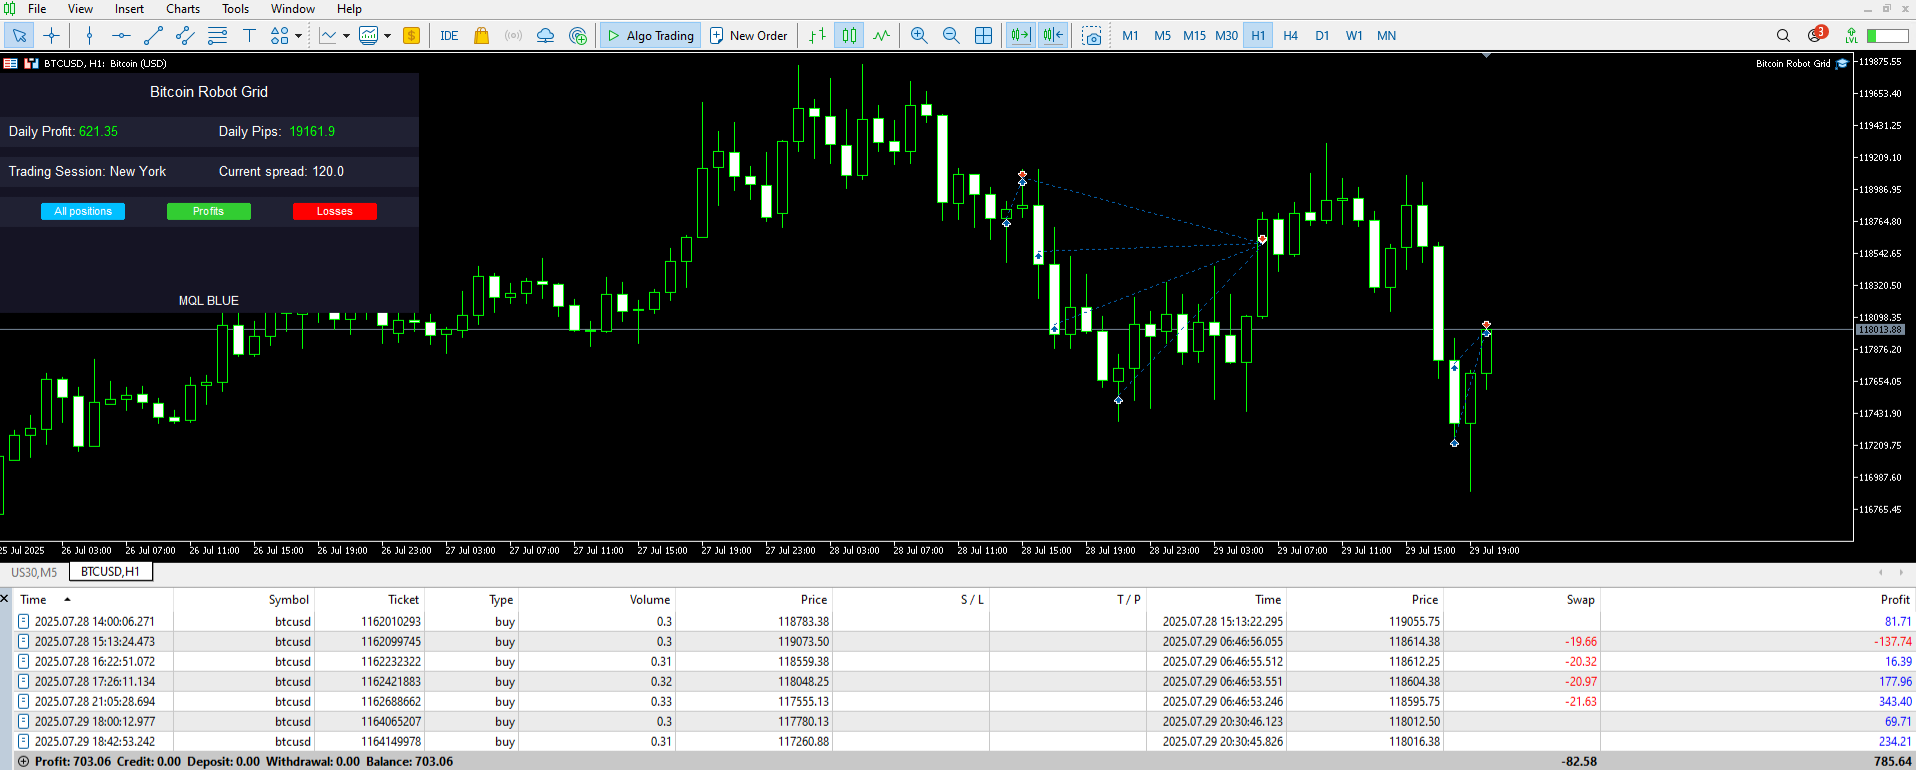Pick the trendline drawing tool
This screenshot has height=770, width=1916.
click(153, 36)
